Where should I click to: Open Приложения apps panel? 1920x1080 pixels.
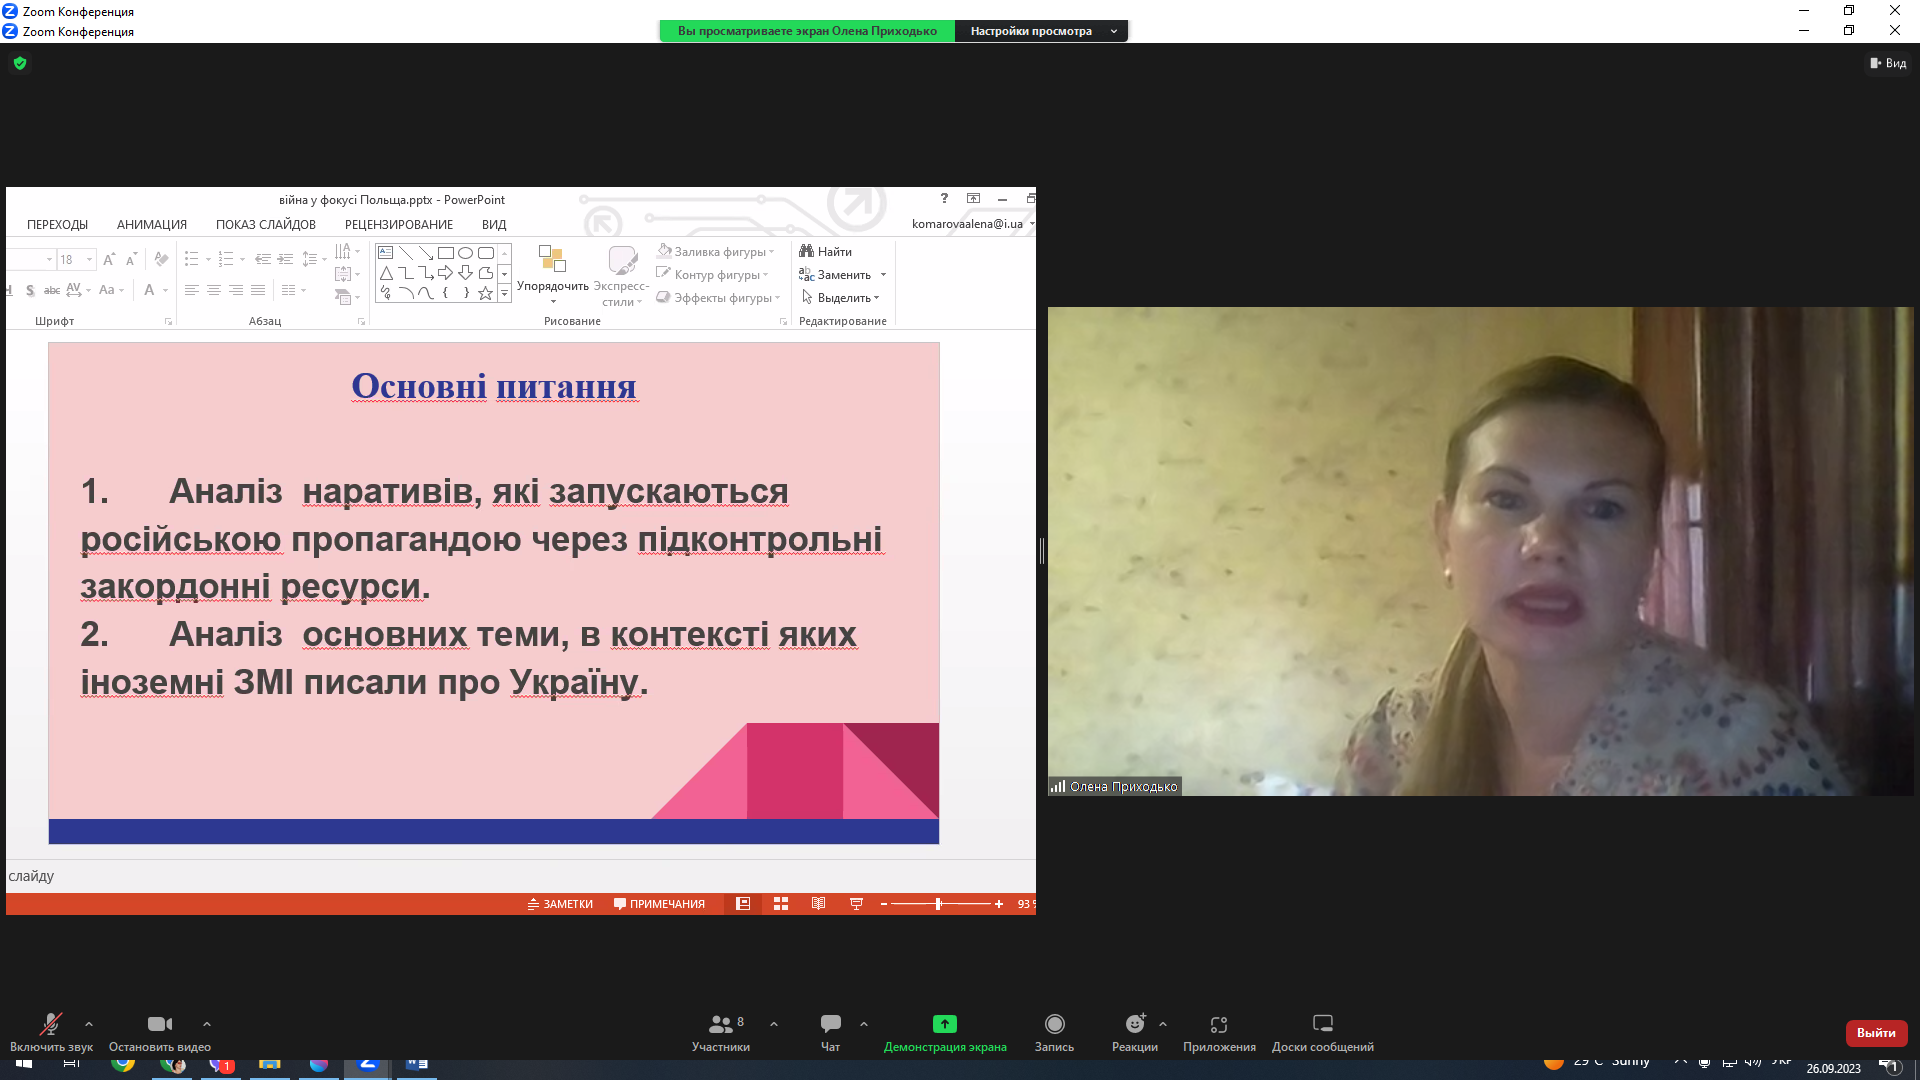[1219, 1032]
